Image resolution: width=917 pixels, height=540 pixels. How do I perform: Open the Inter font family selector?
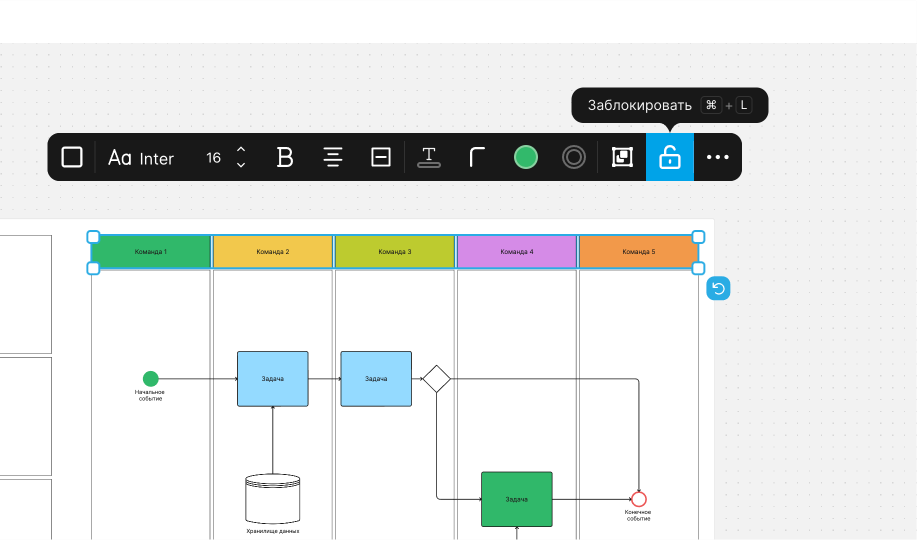pyautogui.click(x=141, y=158)
